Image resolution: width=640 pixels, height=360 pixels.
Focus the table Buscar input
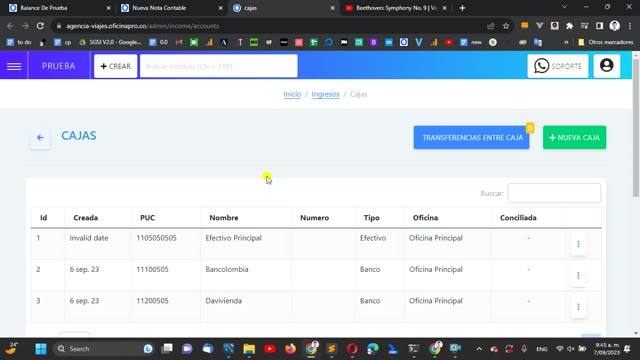pyautogui.click(x=554, y=193)
